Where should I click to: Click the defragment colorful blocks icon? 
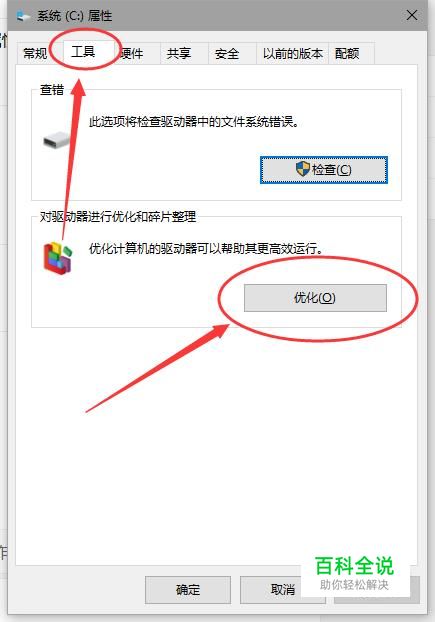(x=58, y=258)
